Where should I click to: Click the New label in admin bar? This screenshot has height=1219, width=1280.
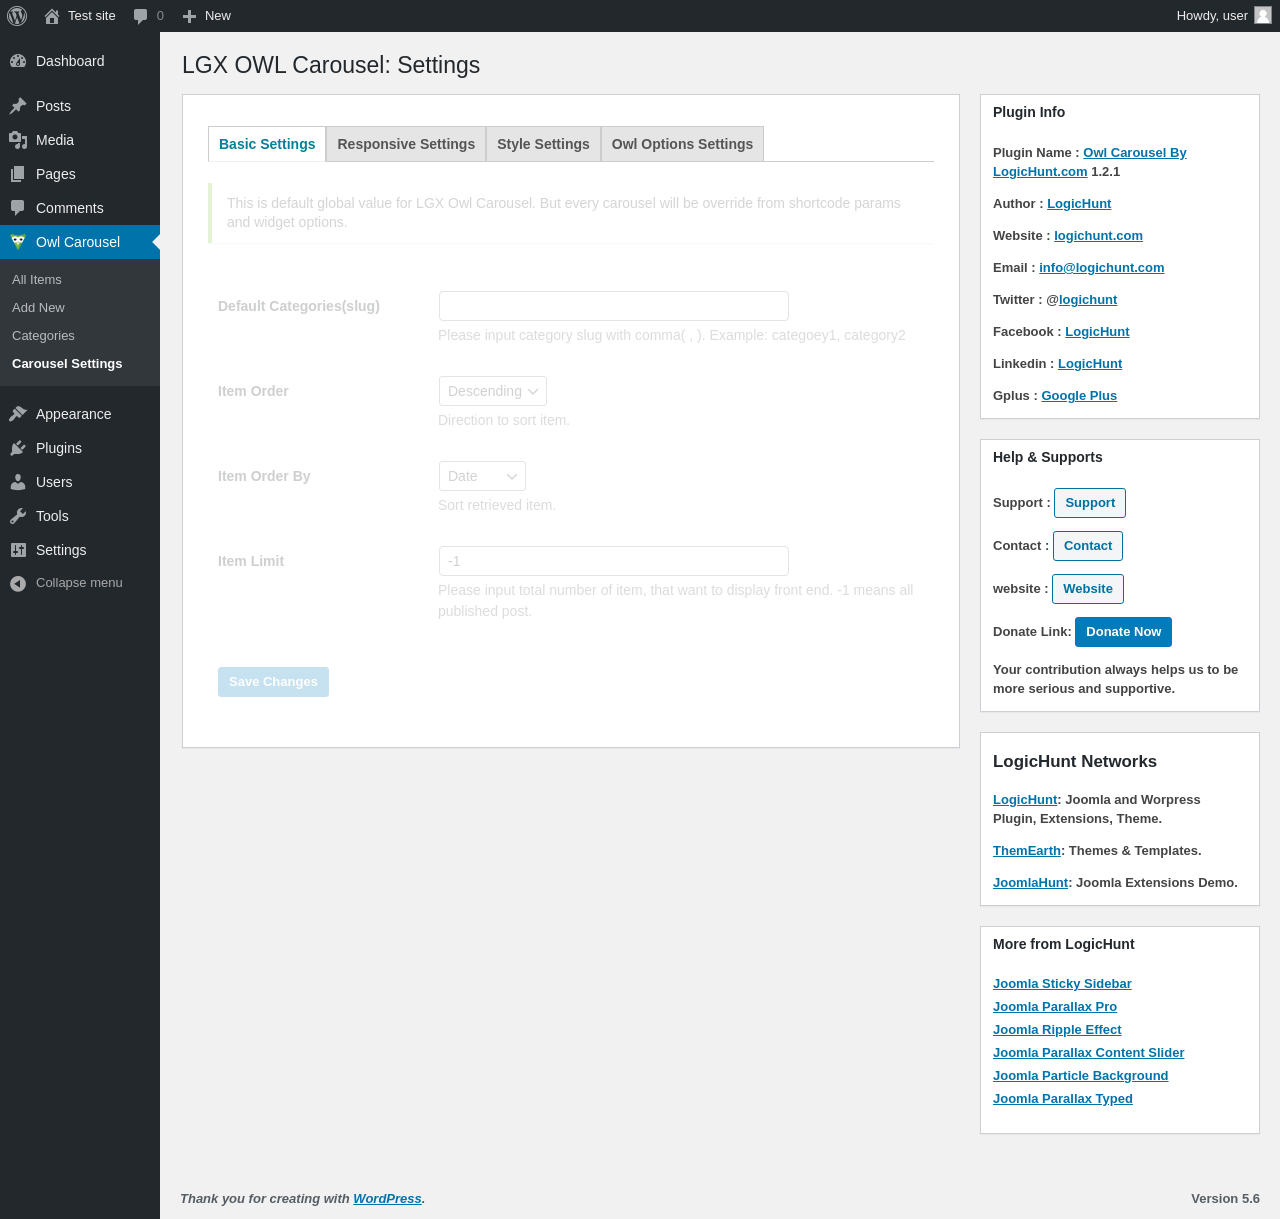(x=218, y=16)
